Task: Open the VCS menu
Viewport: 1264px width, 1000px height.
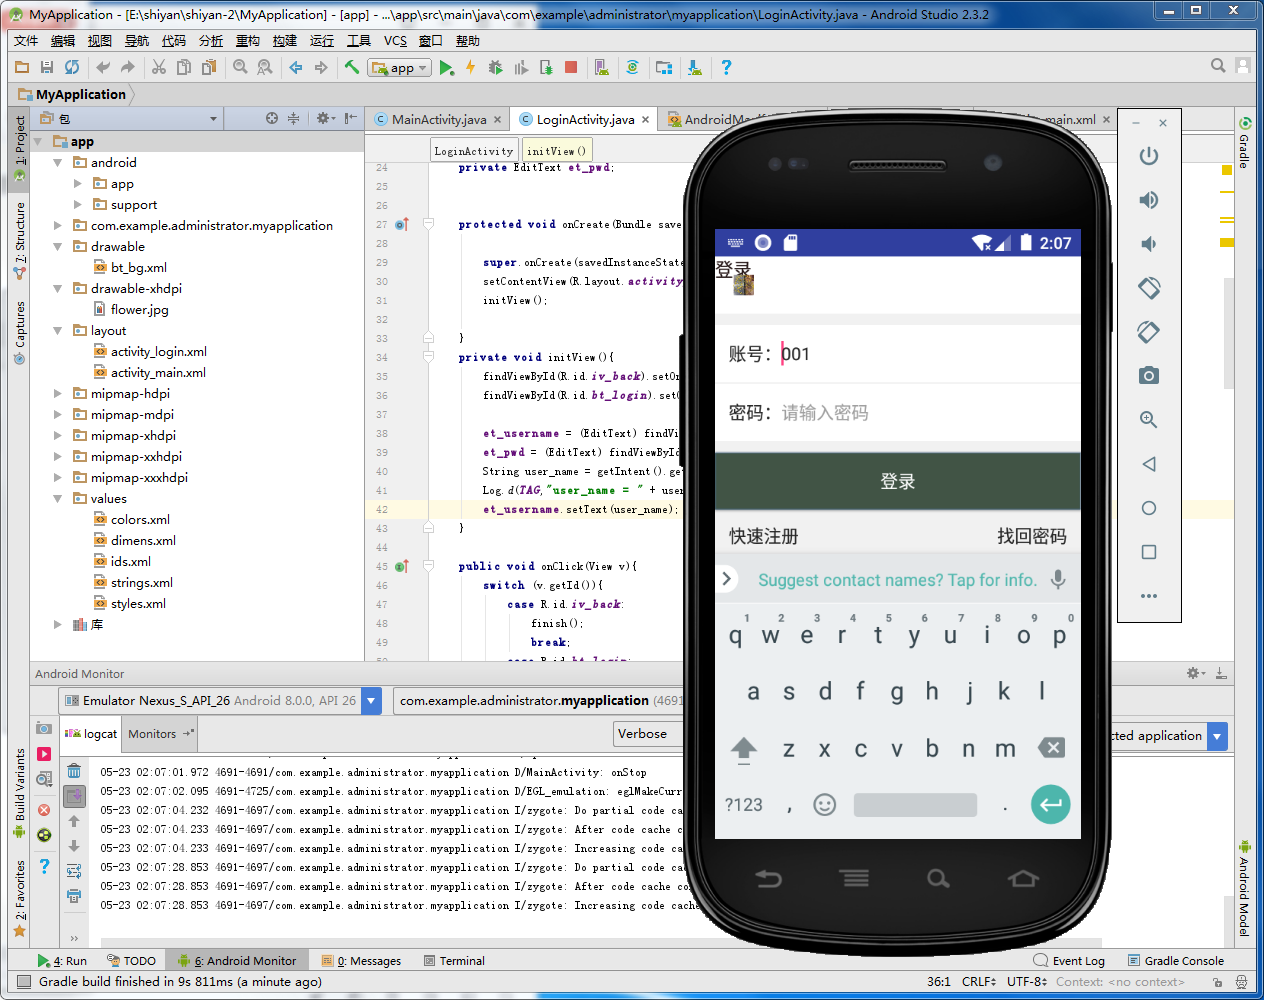Action: (x=395, y=41)
